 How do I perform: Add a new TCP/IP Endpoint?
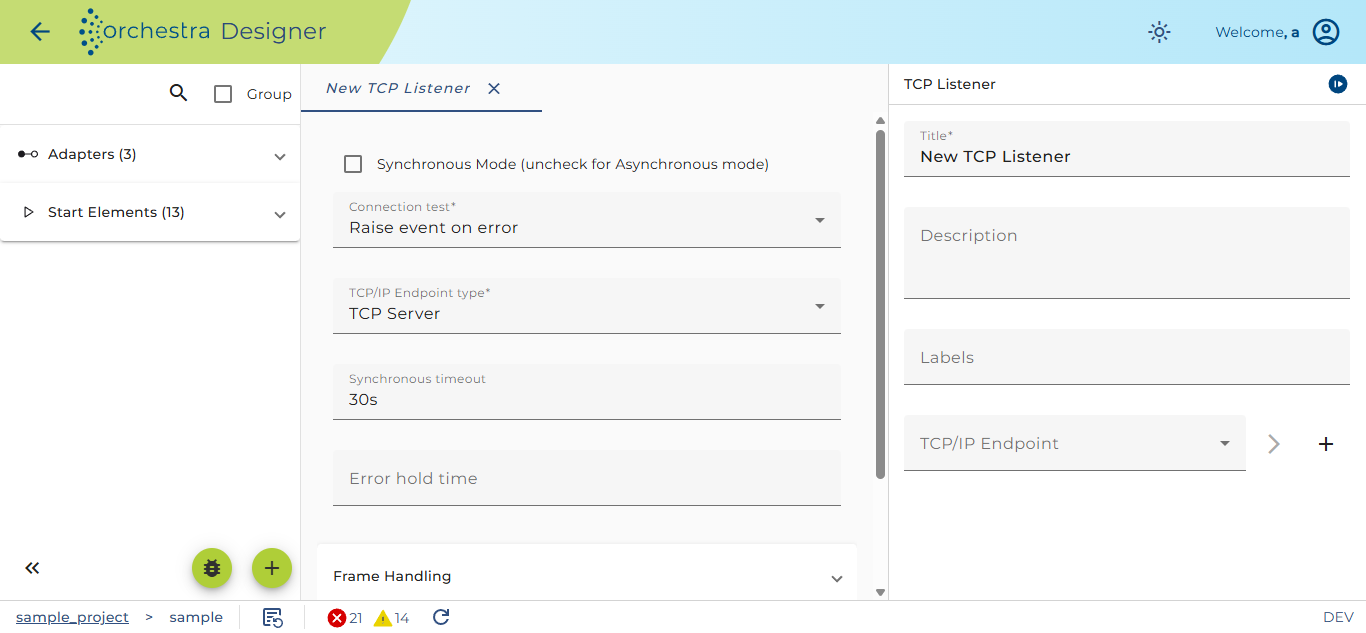[x=1326, y=444]
